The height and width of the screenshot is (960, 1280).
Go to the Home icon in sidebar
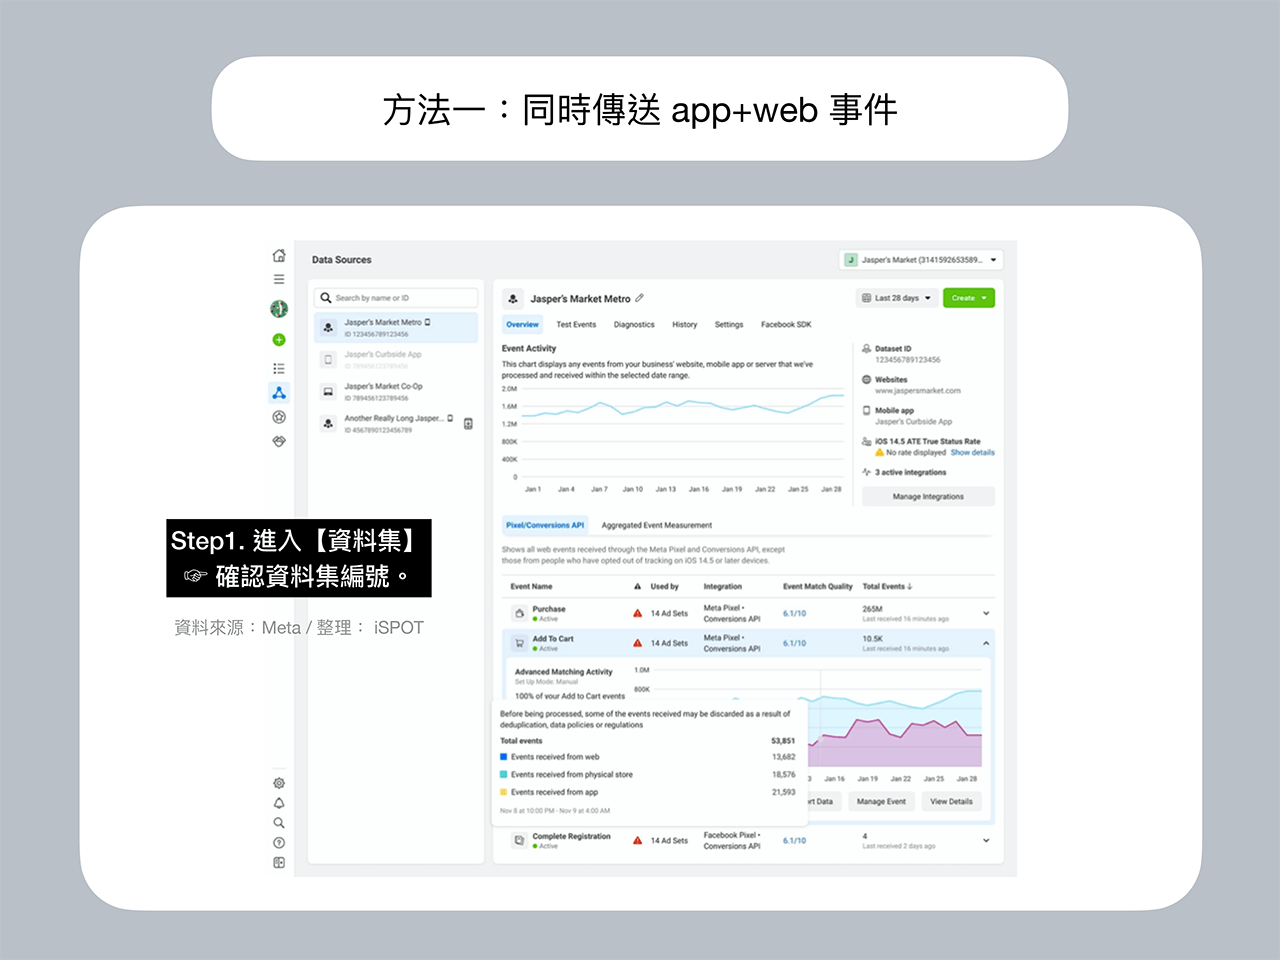point(279,255)
